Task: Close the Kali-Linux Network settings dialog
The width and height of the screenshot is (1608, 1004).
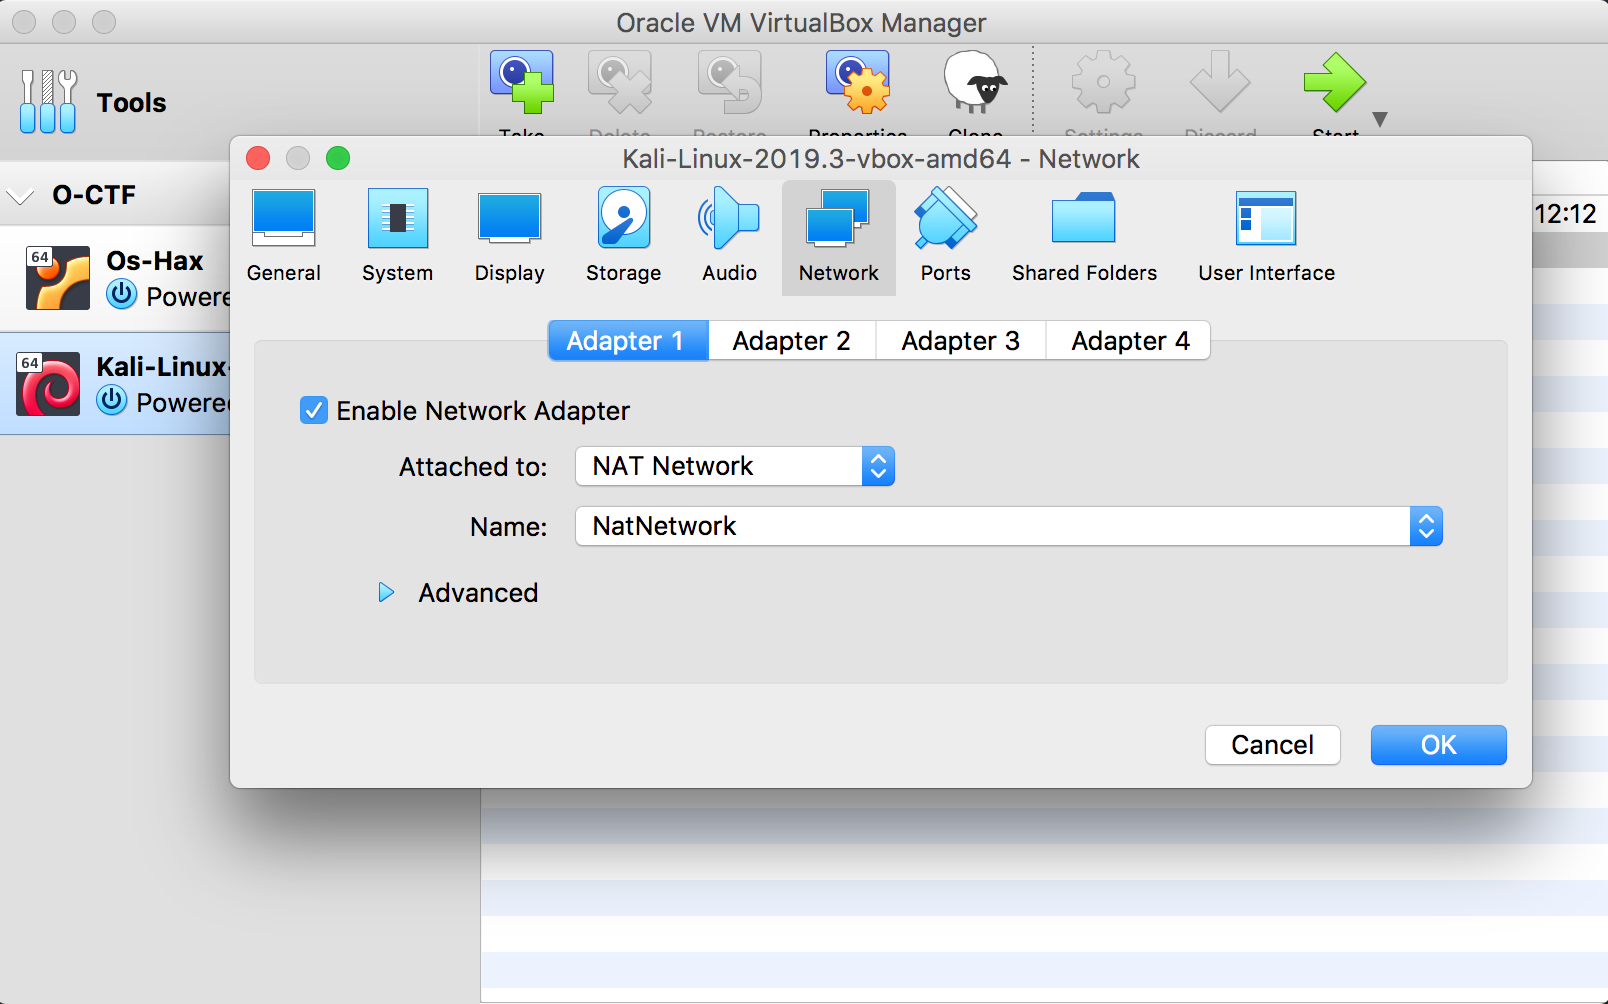Action: (258, 158)
